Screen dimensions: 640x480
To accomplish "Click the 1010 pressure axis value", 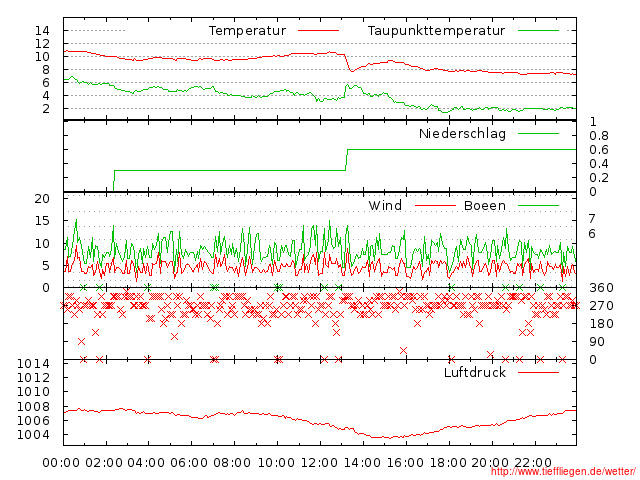I will 33,392.
